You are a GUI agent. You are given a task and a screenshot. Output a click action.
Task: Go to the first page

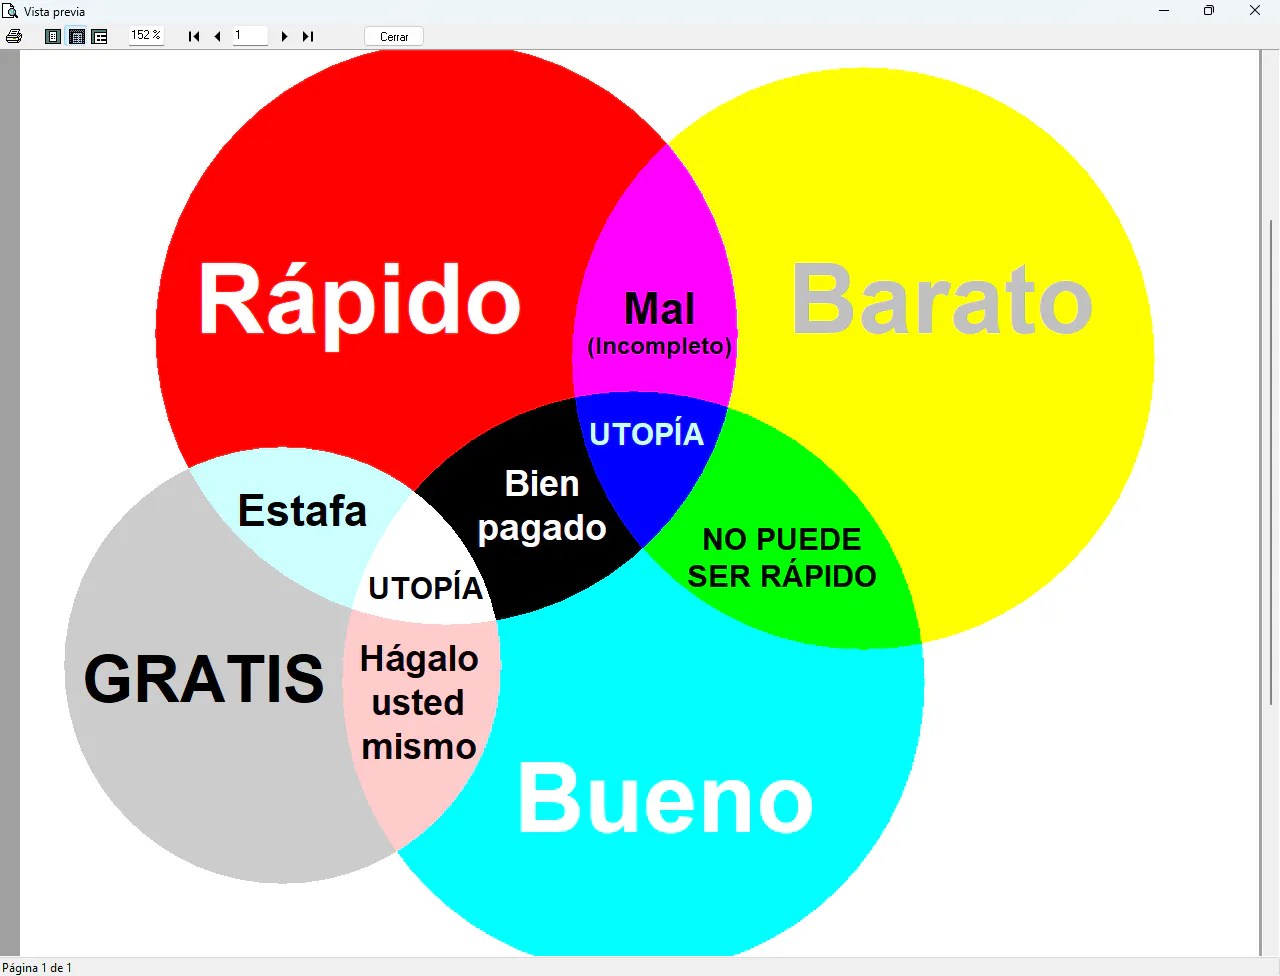pos(194,36)
